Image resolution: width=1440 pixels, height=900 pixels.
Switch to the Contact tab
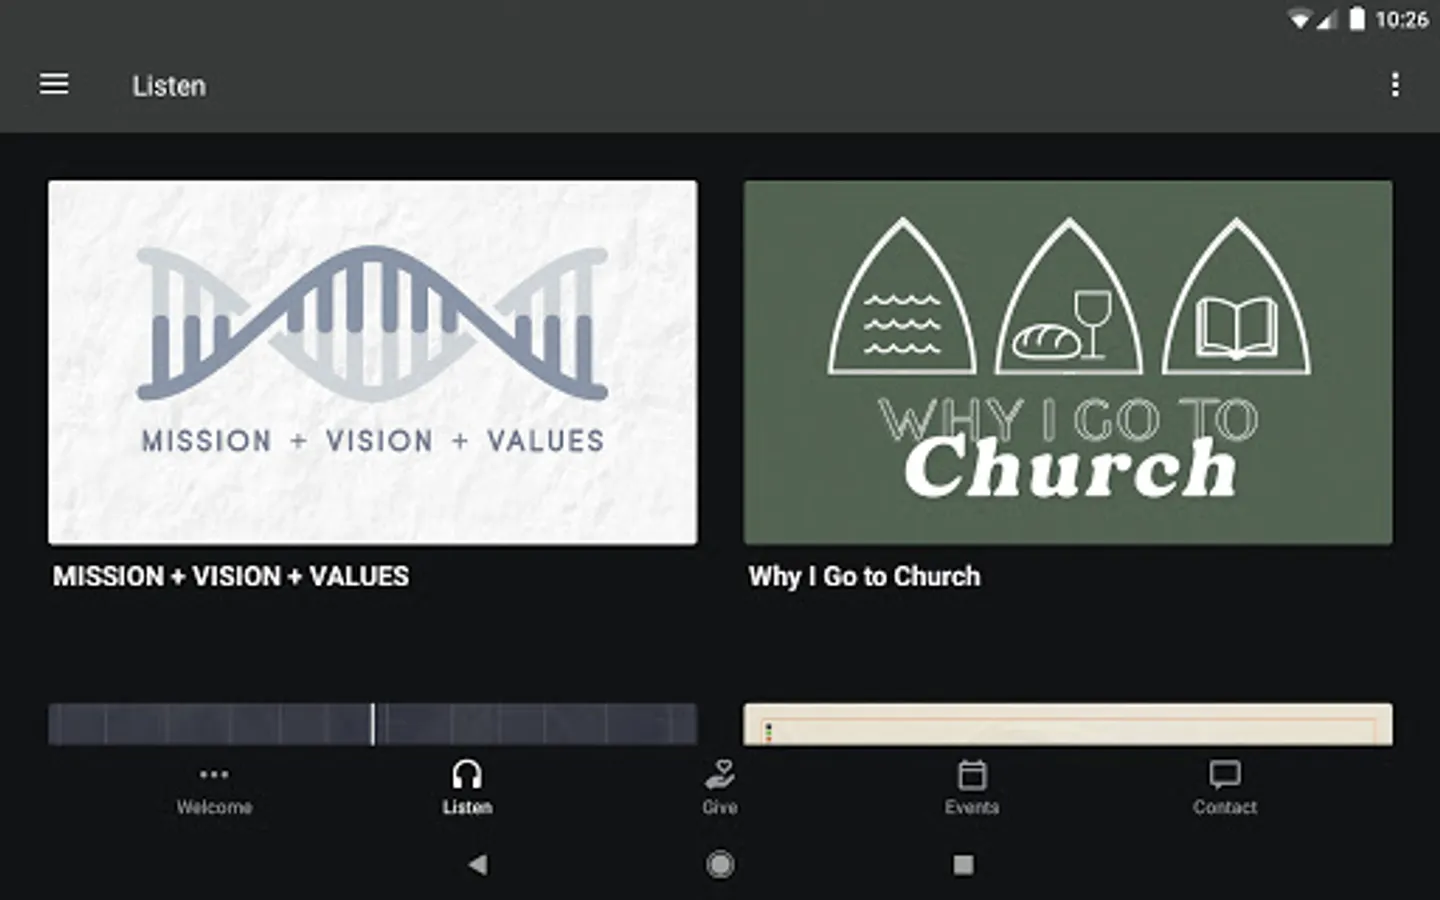click(1225, 789)
